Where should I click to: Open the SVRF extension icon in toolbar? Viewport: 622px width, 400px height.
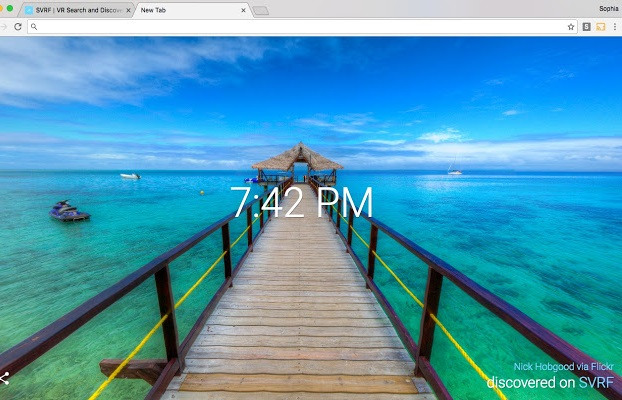[x=587, y=27]
